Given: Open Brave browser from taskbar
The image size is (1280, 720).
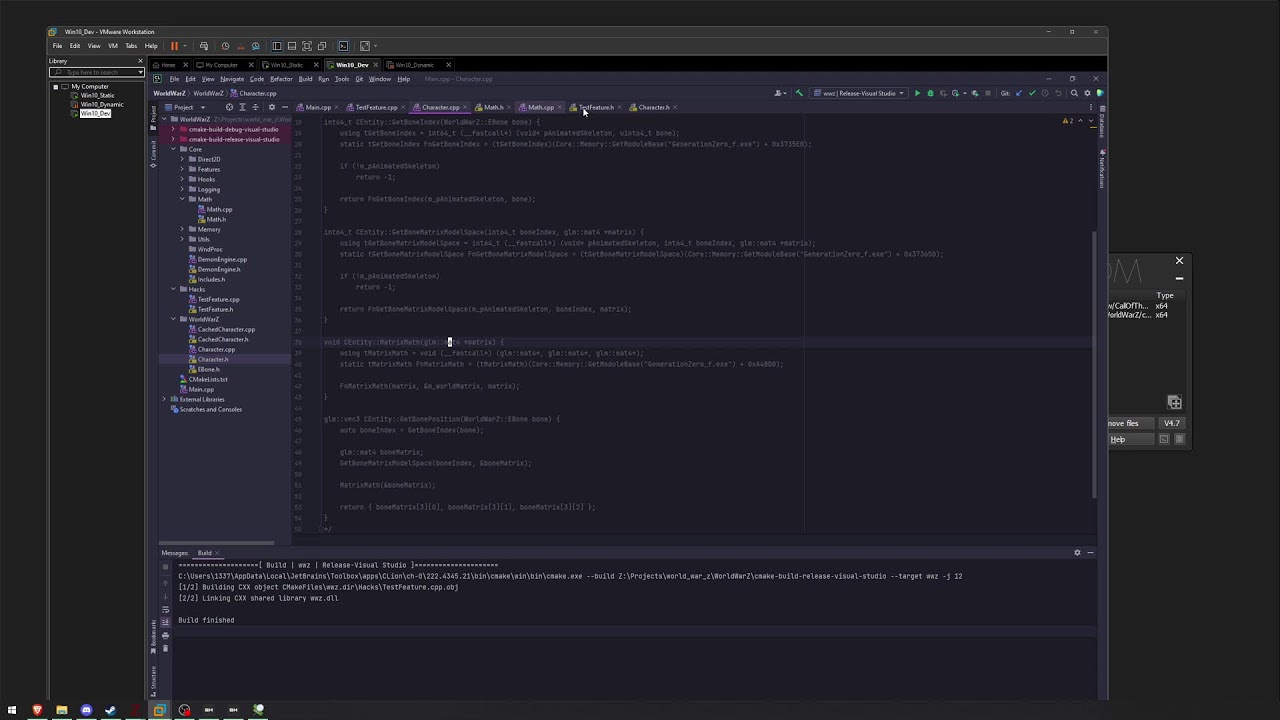Looking at the screenshot, I should (37, 710).
